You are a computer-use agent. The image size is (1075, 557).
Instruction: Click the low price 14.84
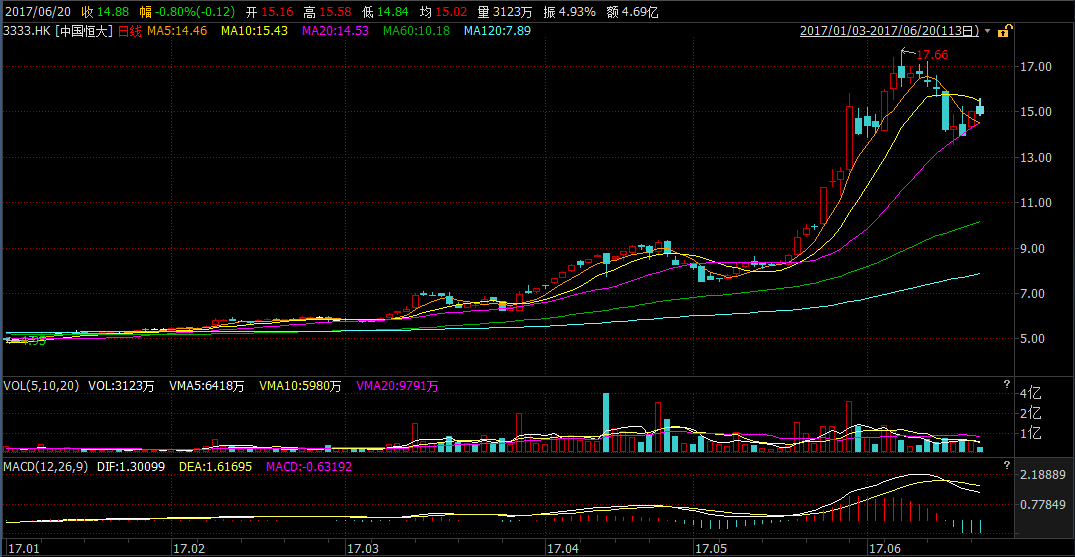click(x=394, y=12)
